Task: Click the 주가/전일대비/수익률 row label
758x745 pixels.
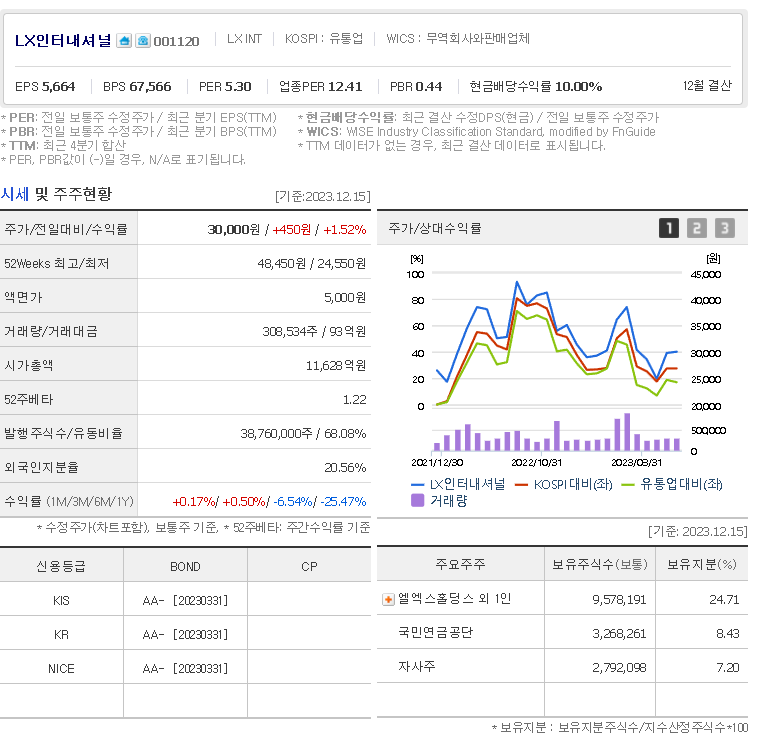Action: pyautogui.click(x=66, y=229)
